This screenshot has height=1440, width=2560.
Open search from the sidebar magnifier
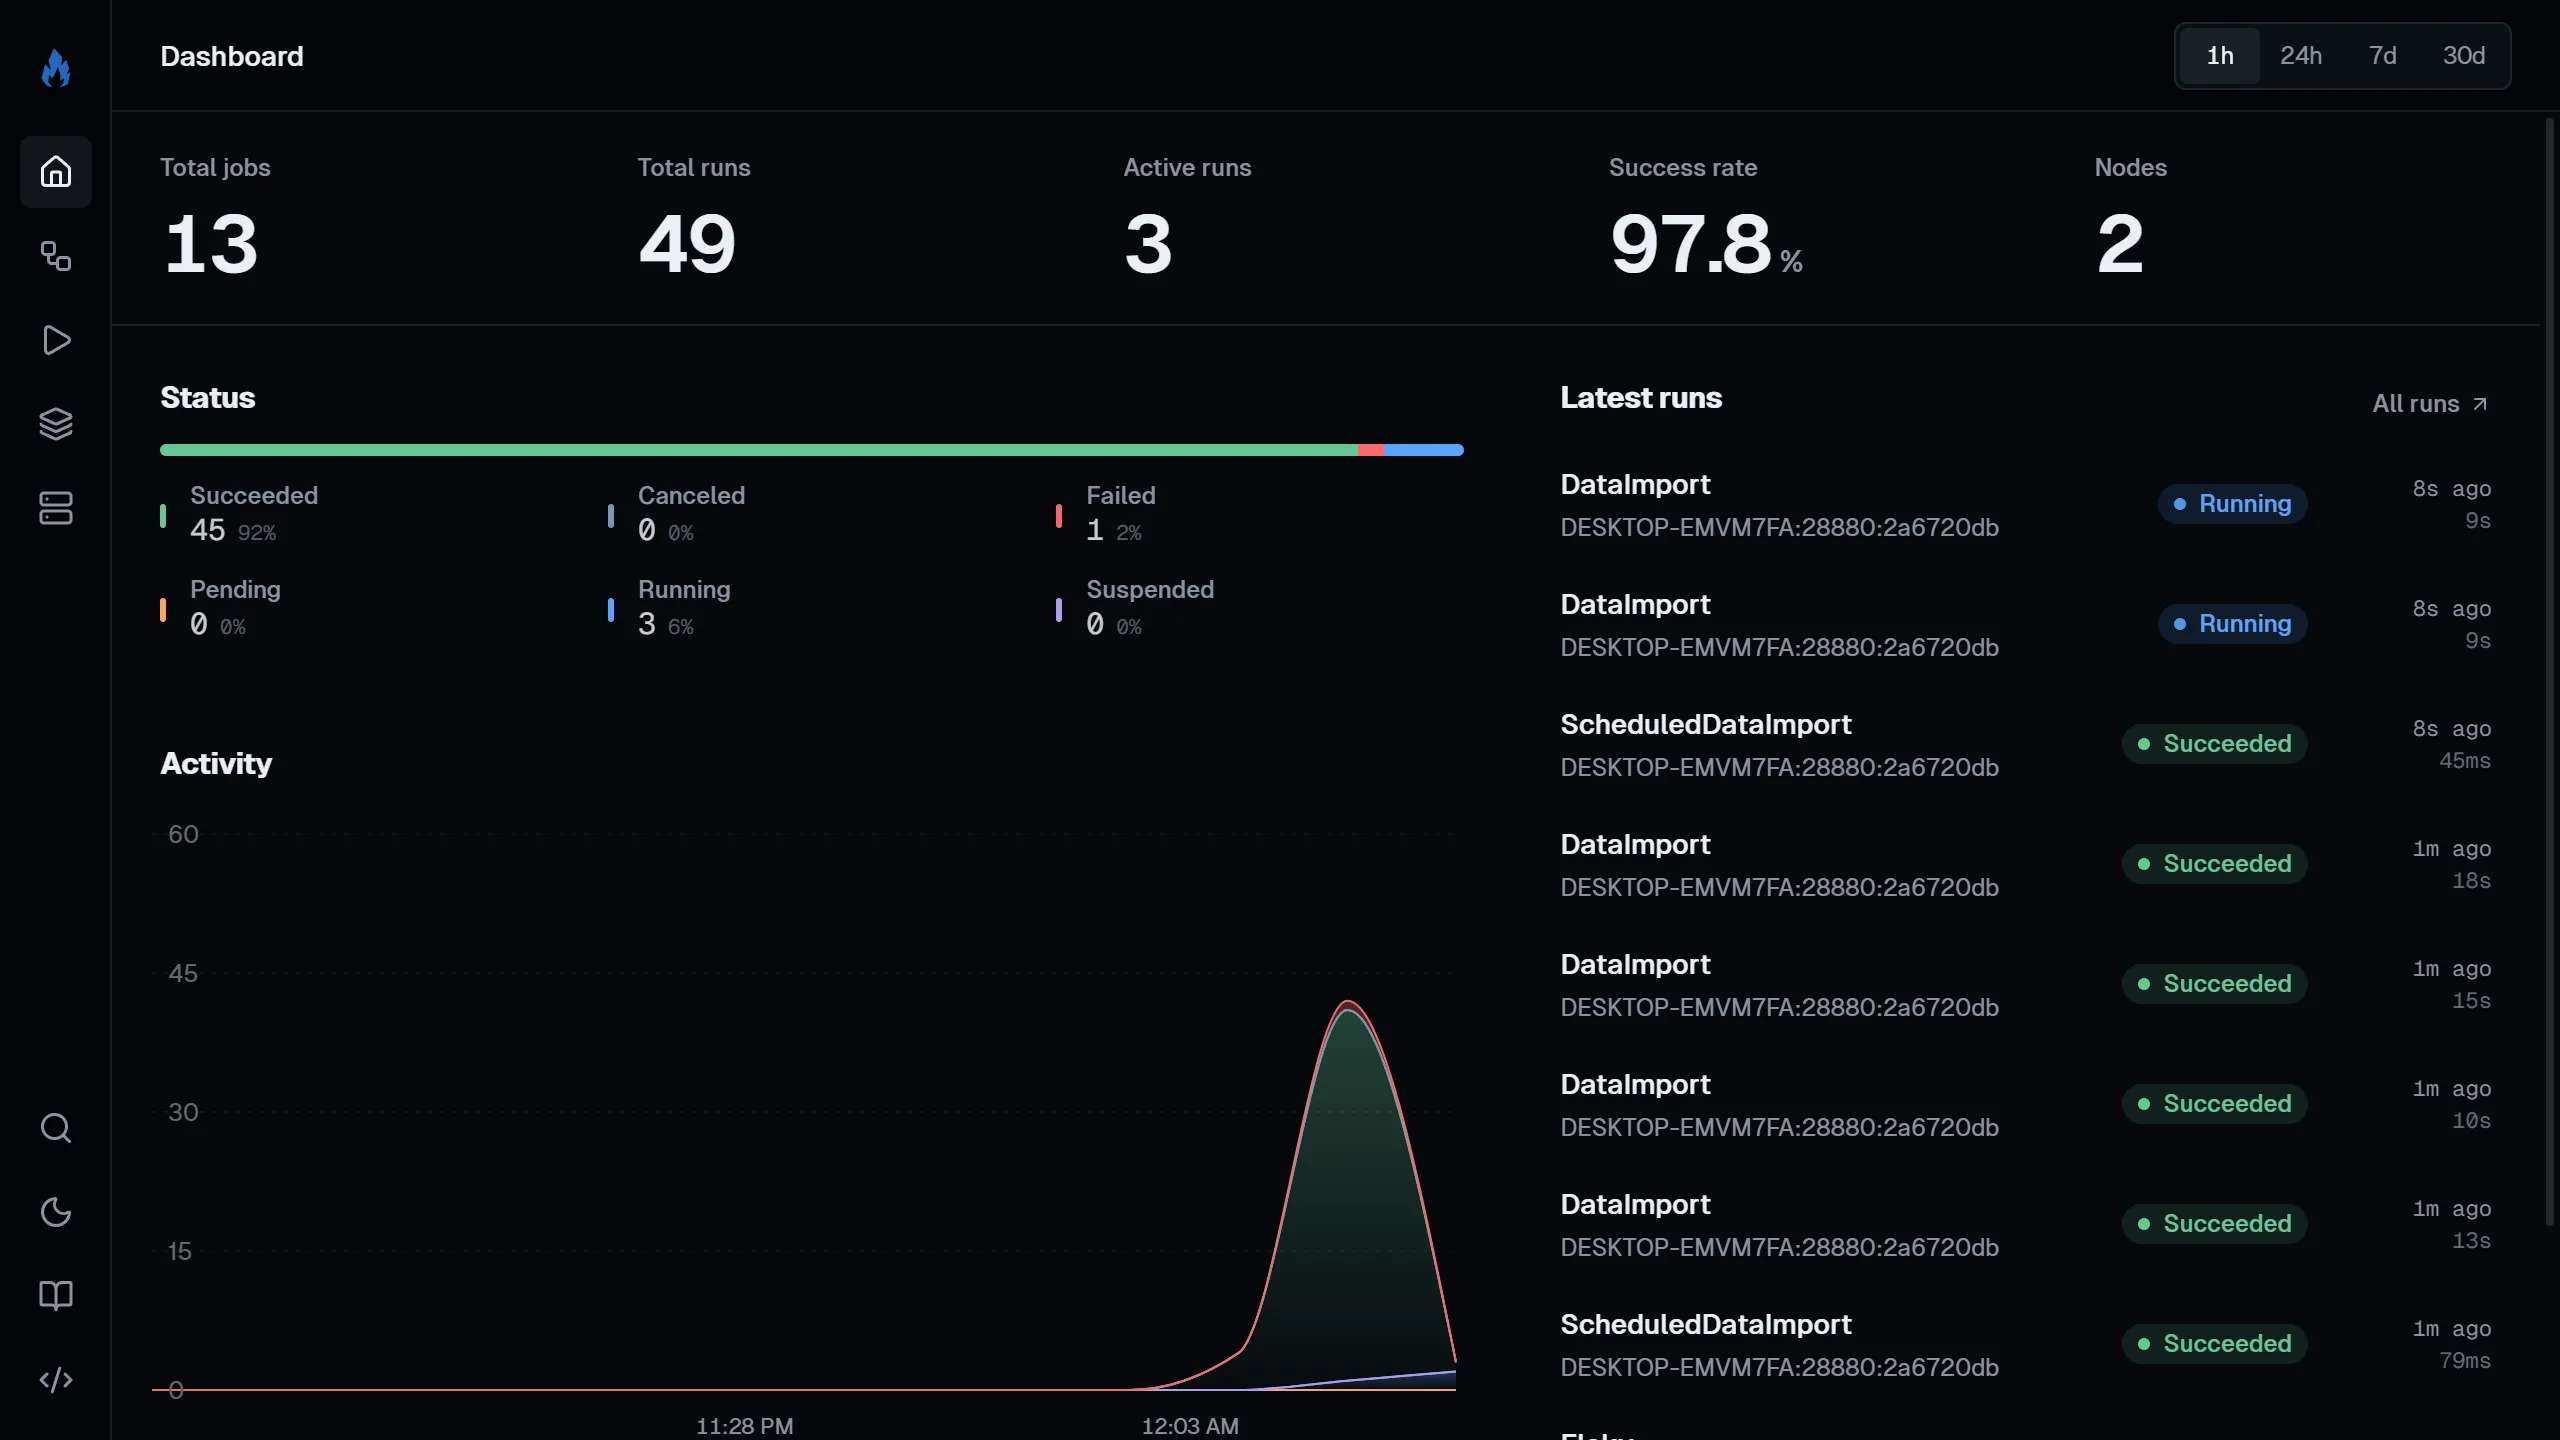56,1128
